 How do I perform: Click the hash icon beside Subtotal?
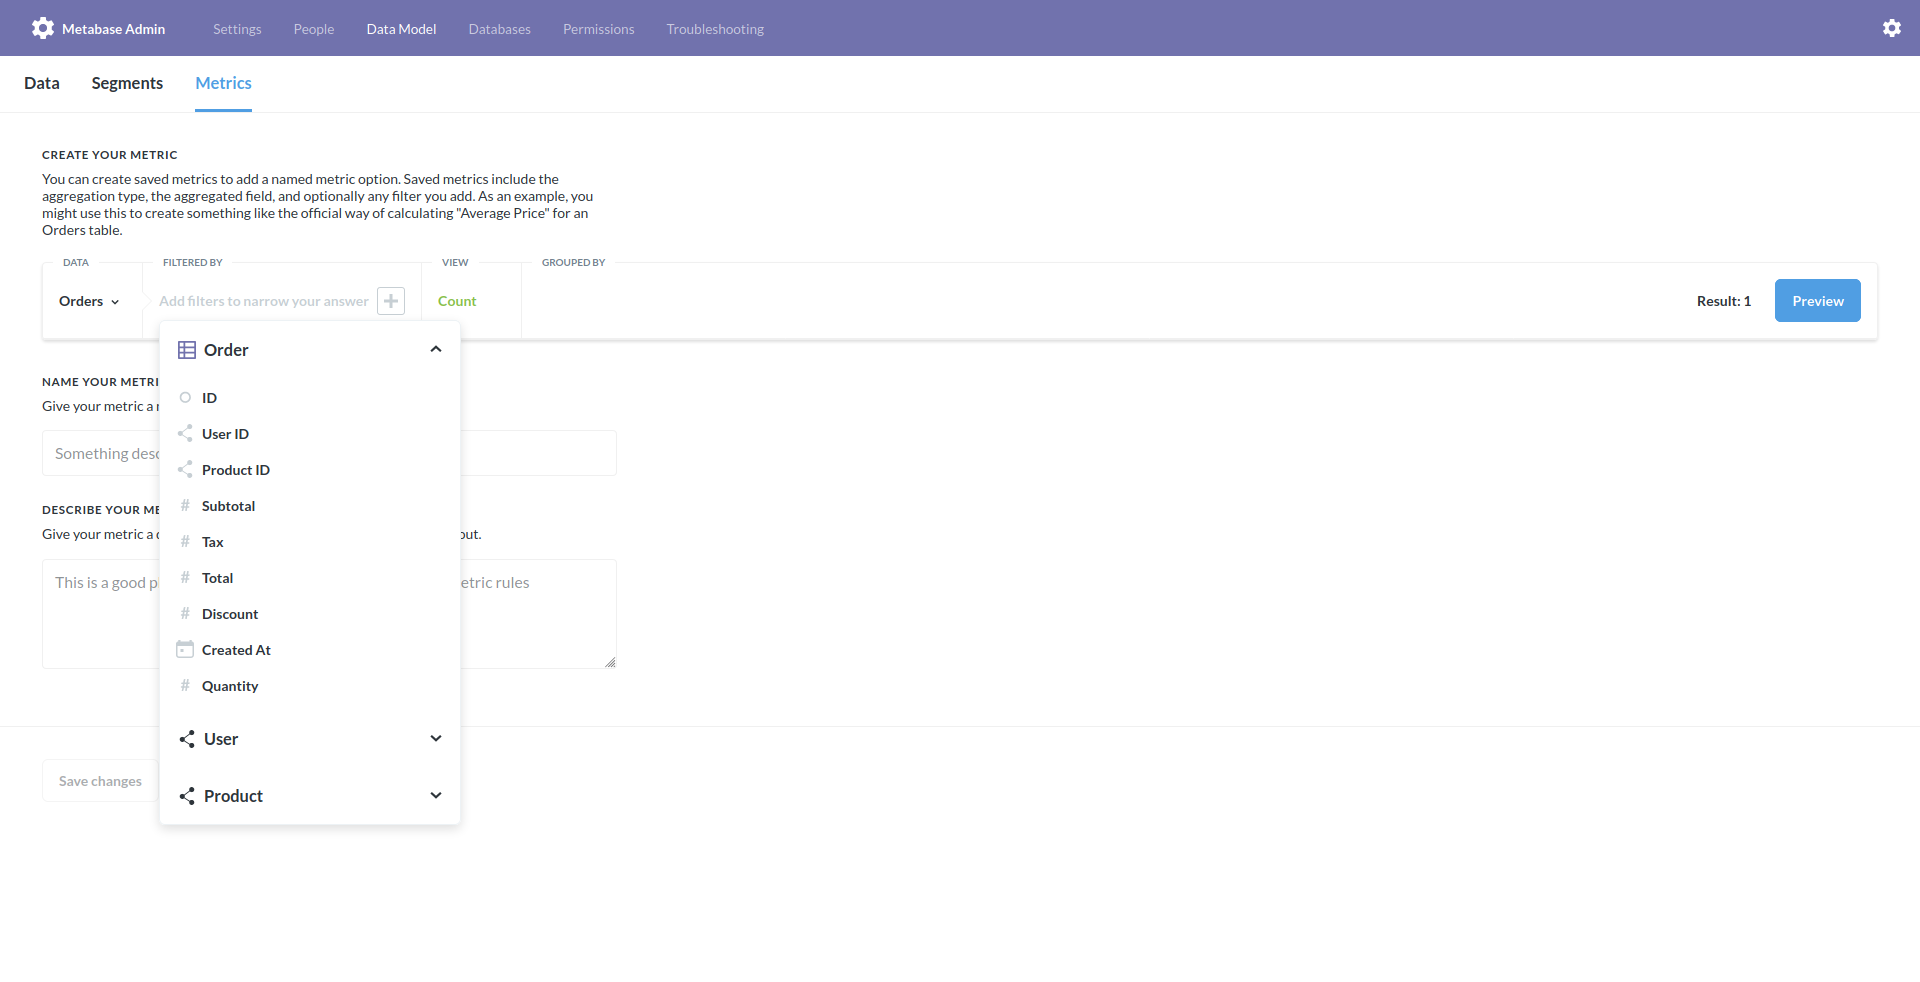coord(185,506)
